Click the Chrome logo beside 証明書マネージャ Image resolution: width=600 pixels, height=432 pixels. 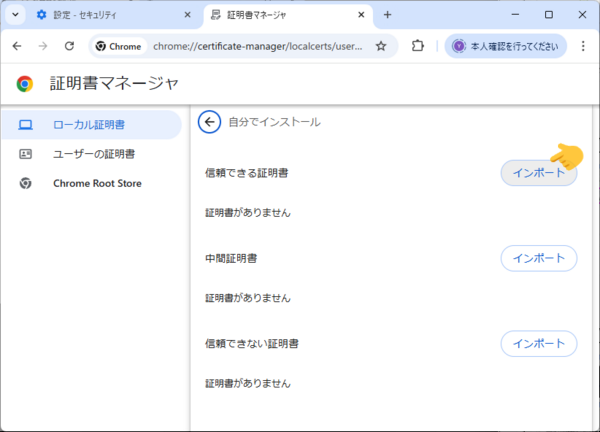pos(25,84)
